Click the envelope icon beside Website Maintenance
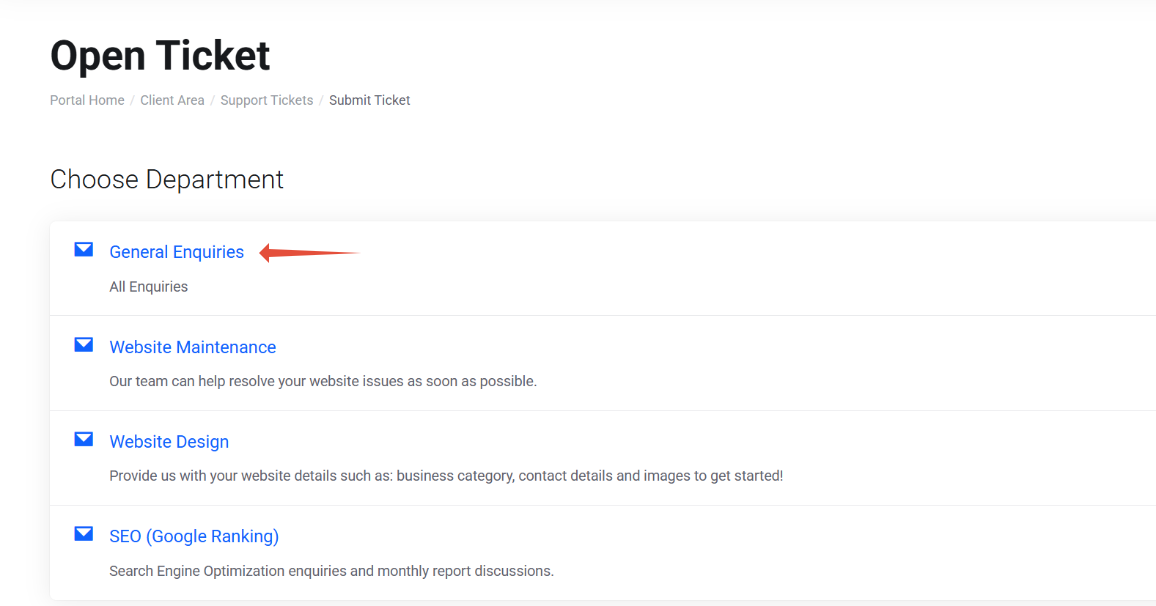Screen dimensions: 1156x606 tap(84, 345)
